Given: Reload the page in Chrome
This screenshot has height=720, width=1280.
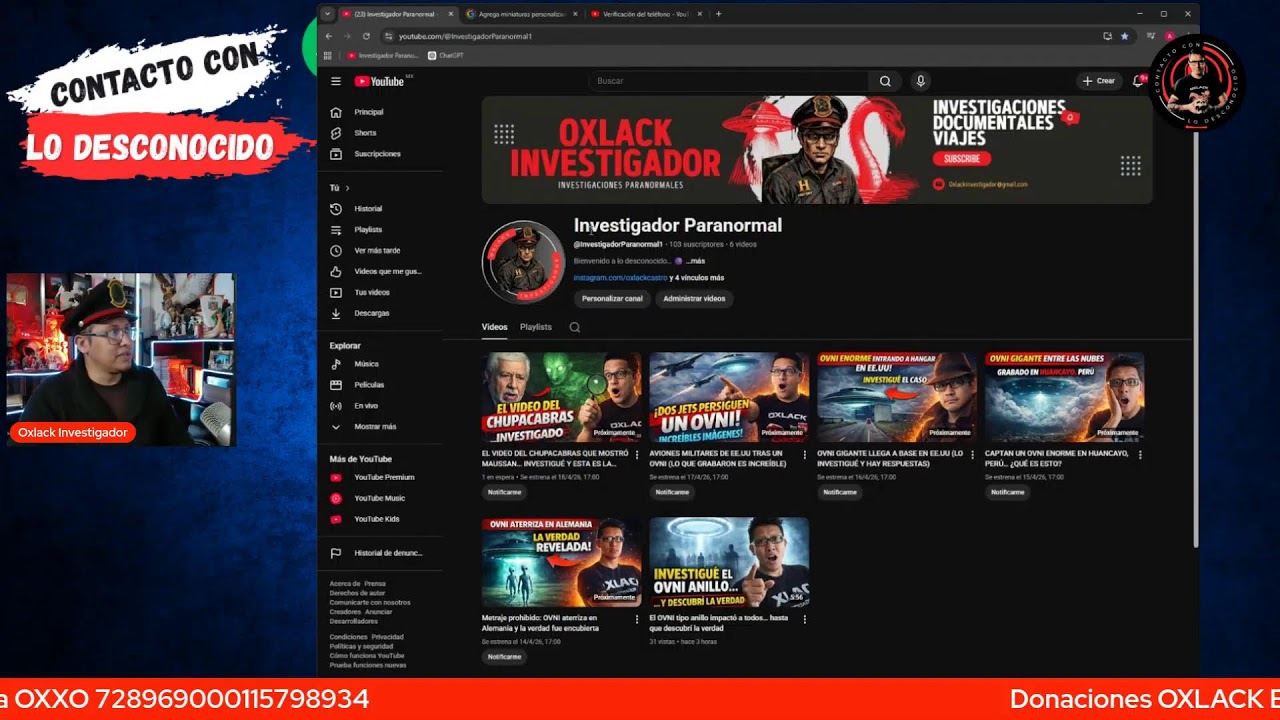Looking at the screenshot, I should click(366, 36).
